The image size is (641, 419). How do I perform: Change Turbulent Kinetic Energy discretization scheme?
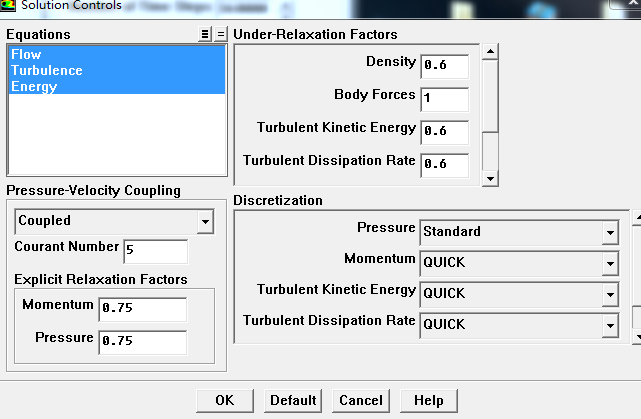[518, 294]
